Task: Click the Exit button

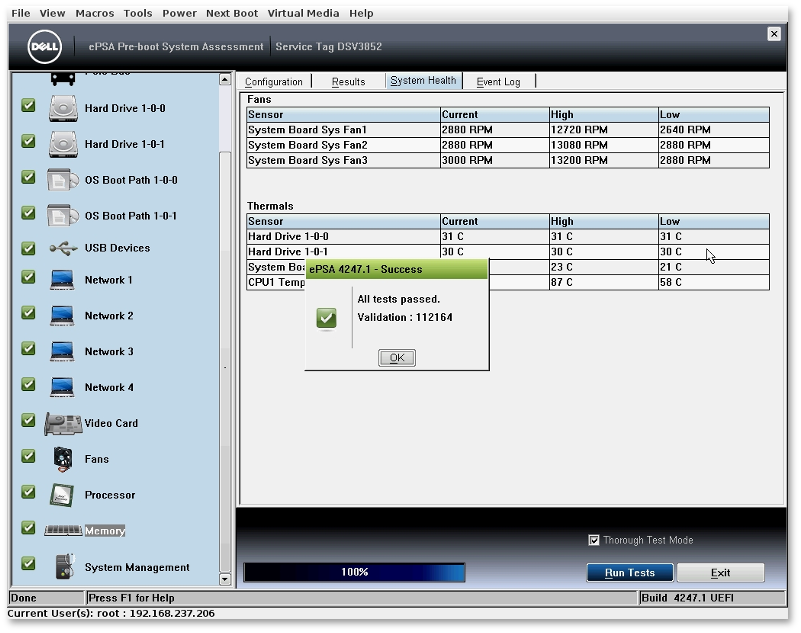Action: [720, 573]
